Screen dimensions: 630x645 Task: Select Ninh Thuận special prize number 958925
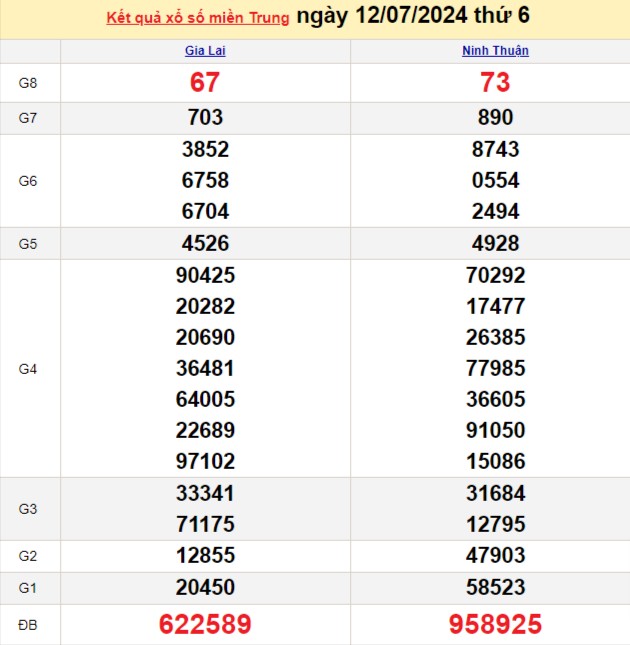[495, 625]
